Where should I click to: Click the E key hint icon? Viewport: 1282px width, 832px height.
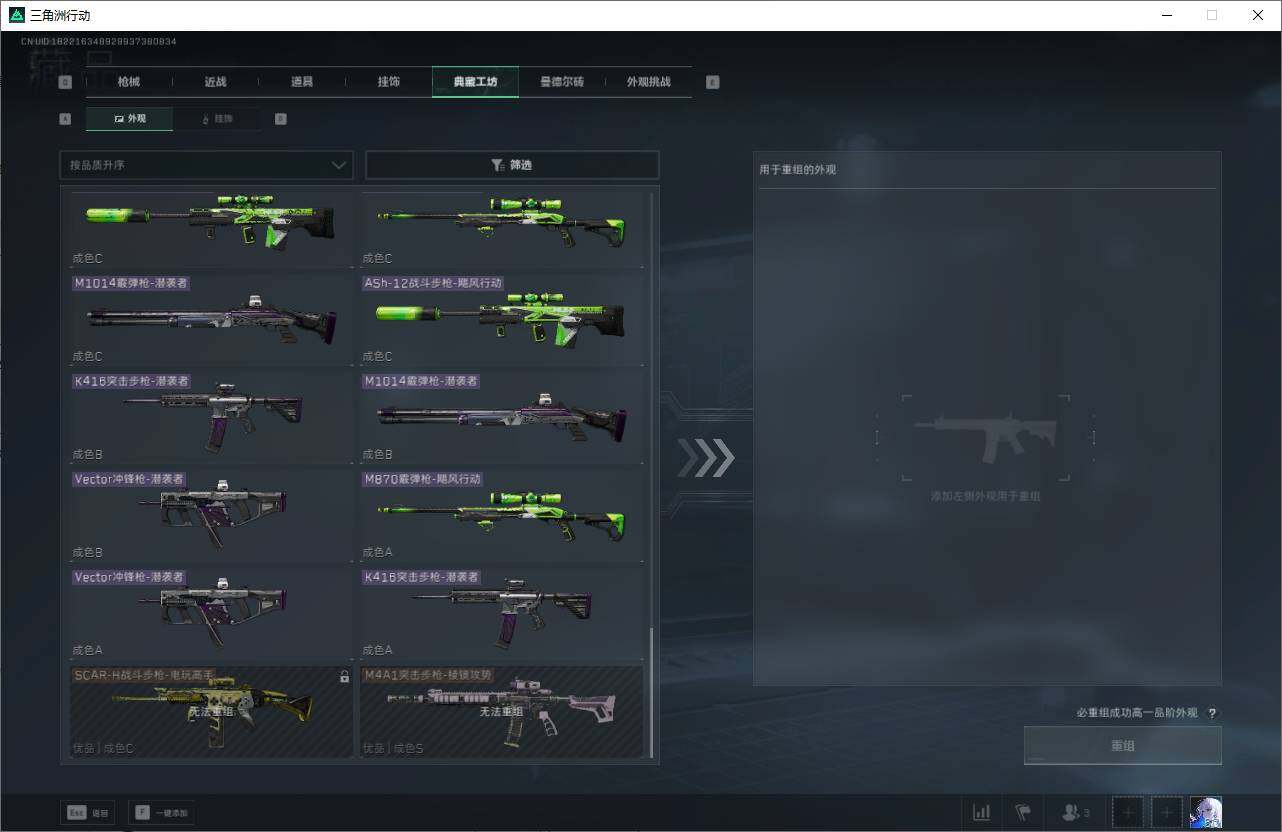(x=713, y=82)
